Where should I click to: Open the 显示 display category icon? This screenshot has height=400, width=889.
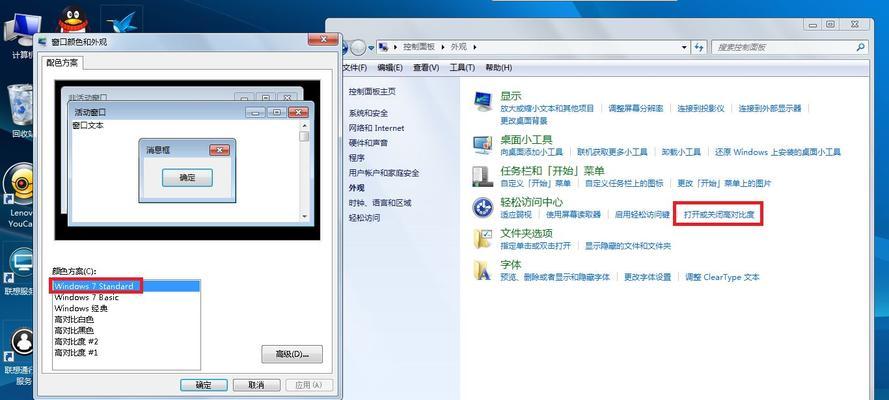pyautogui.click(x=483, y=101)
